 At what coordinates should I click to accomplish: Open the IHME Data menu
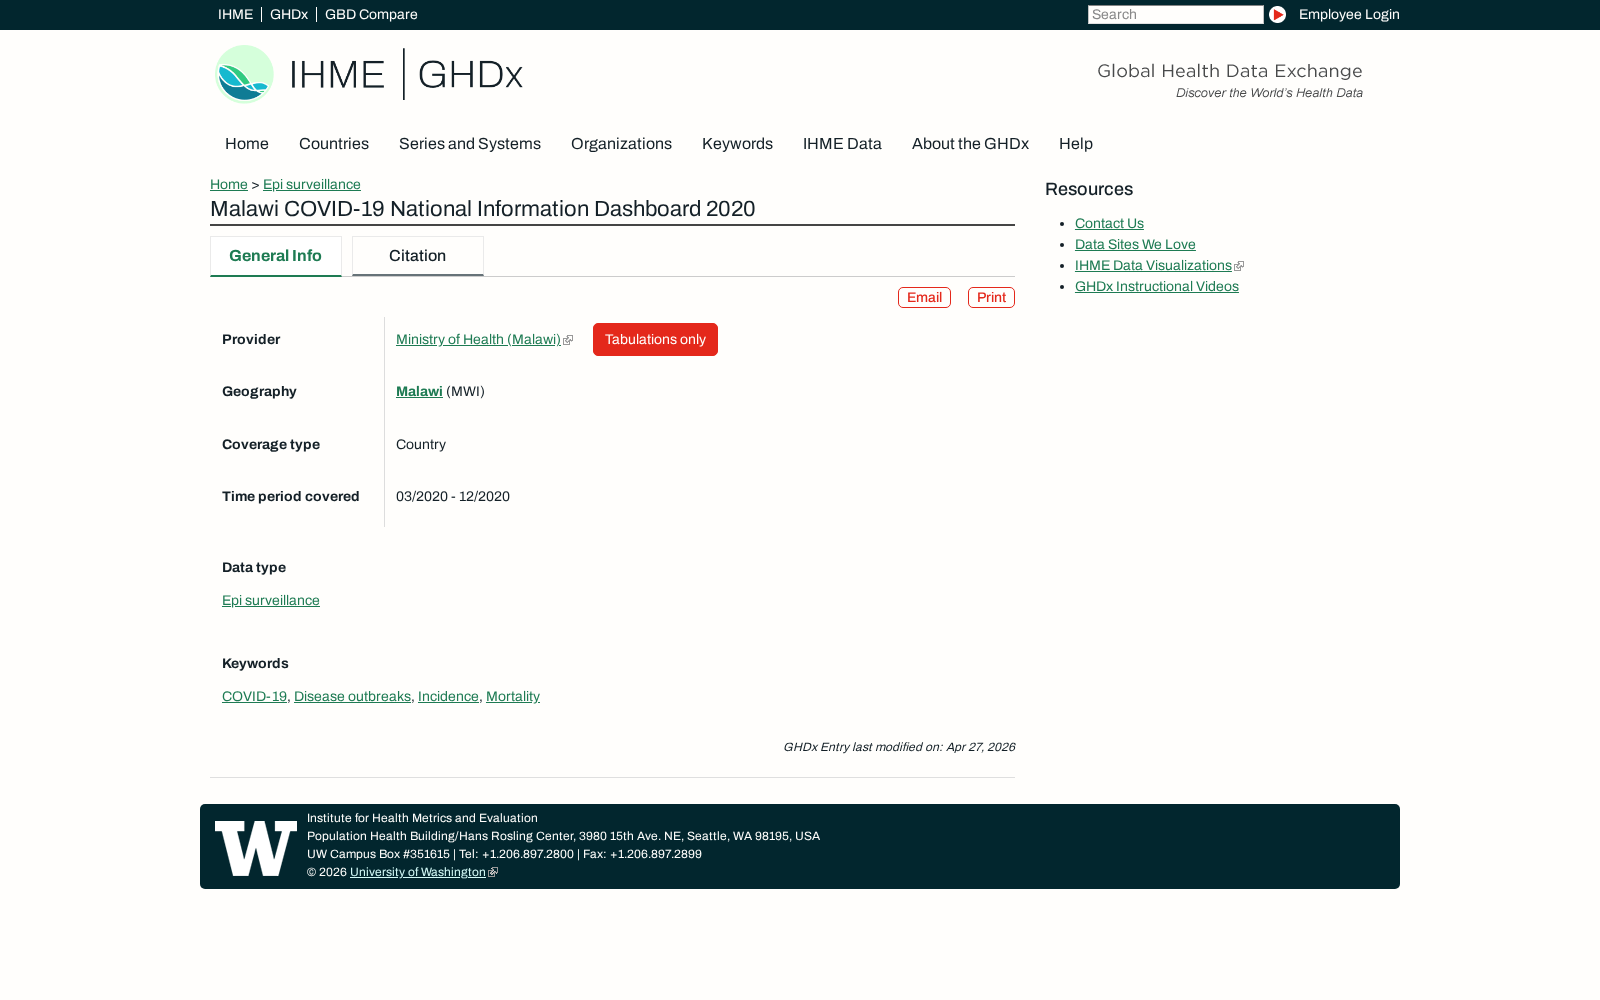[842, 144]
